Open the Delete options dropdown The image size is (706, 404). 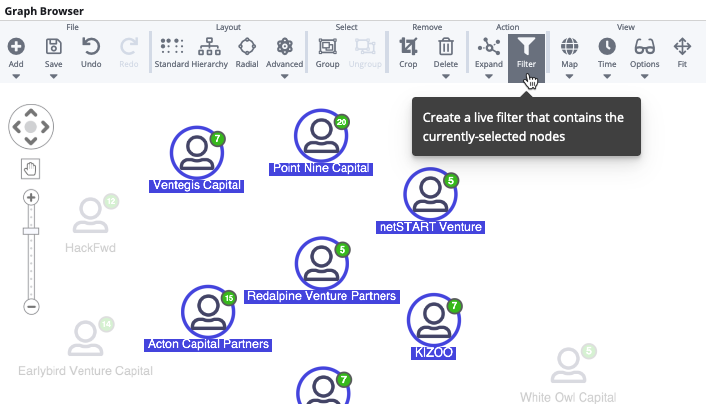coord(446,76)
